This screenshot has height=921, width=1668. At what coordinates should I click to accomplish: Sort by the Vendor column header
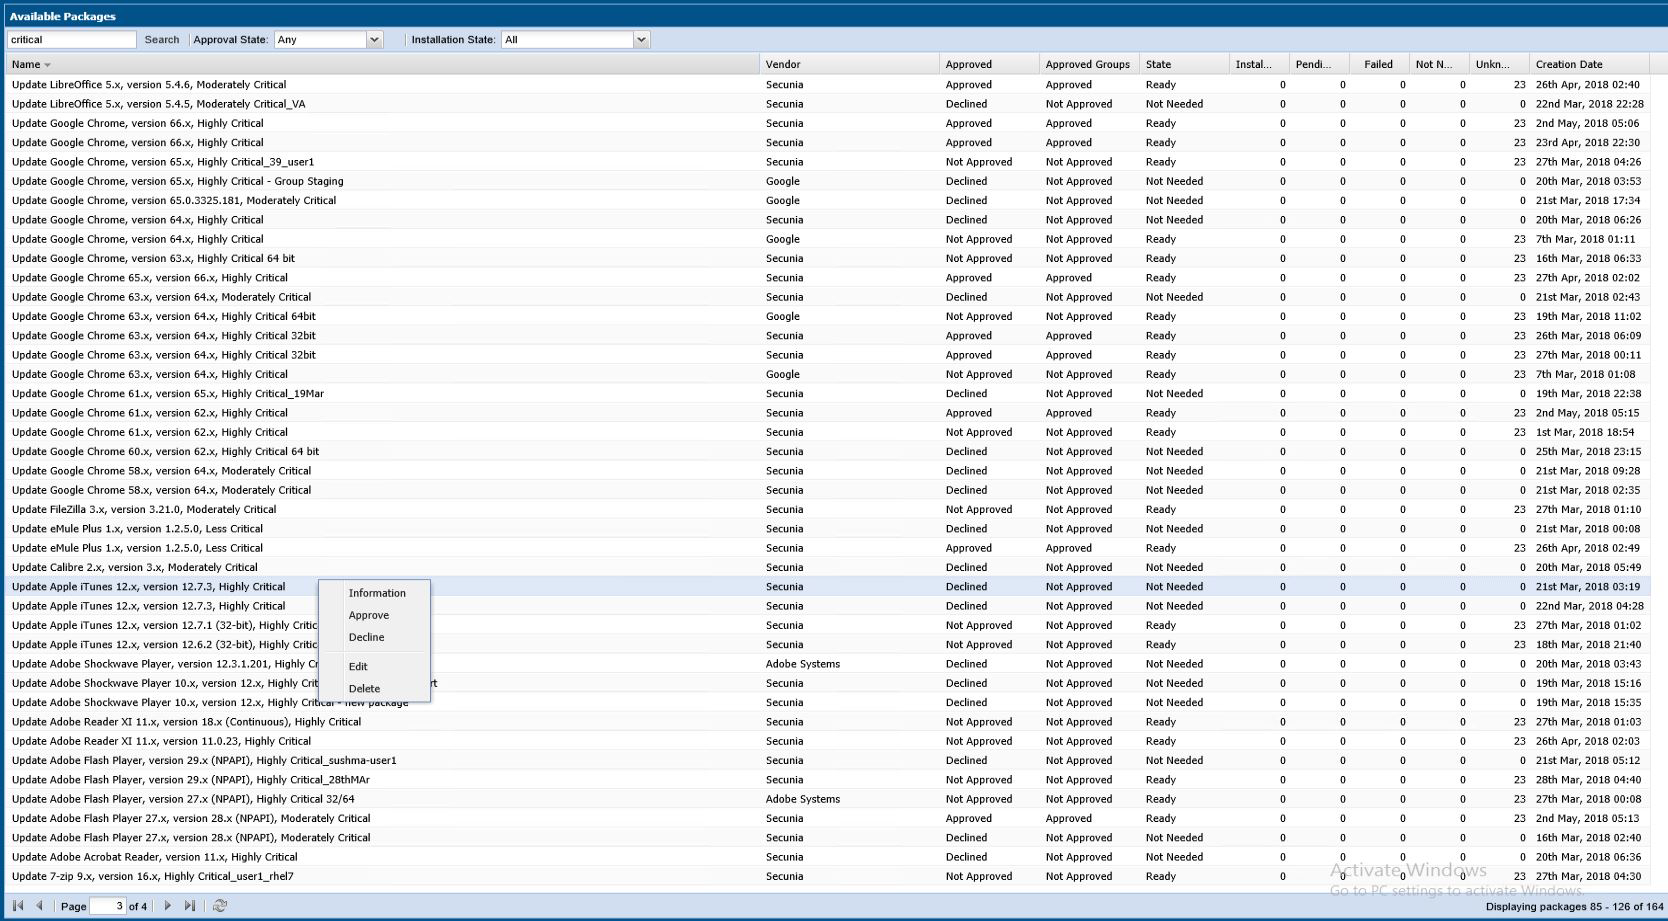(x=783, y=64)
